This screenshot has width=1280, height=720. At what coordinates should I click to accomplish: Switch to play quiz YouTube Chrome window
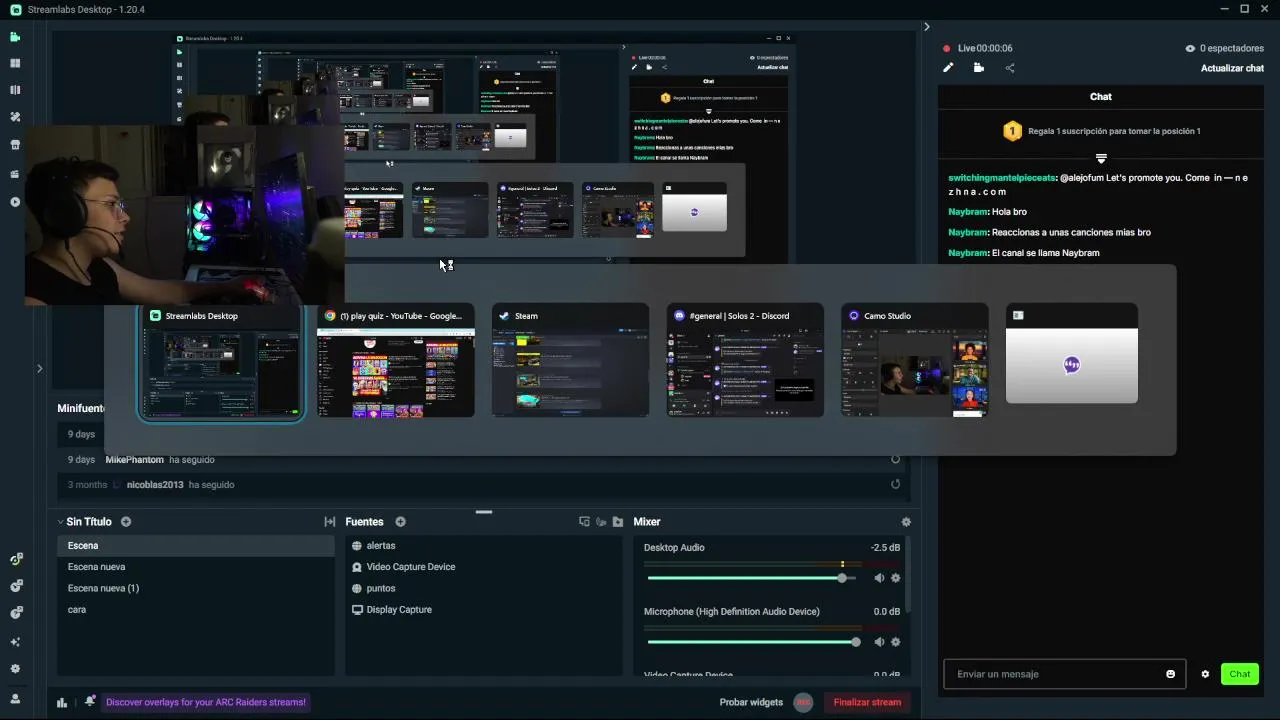point(396,362)
